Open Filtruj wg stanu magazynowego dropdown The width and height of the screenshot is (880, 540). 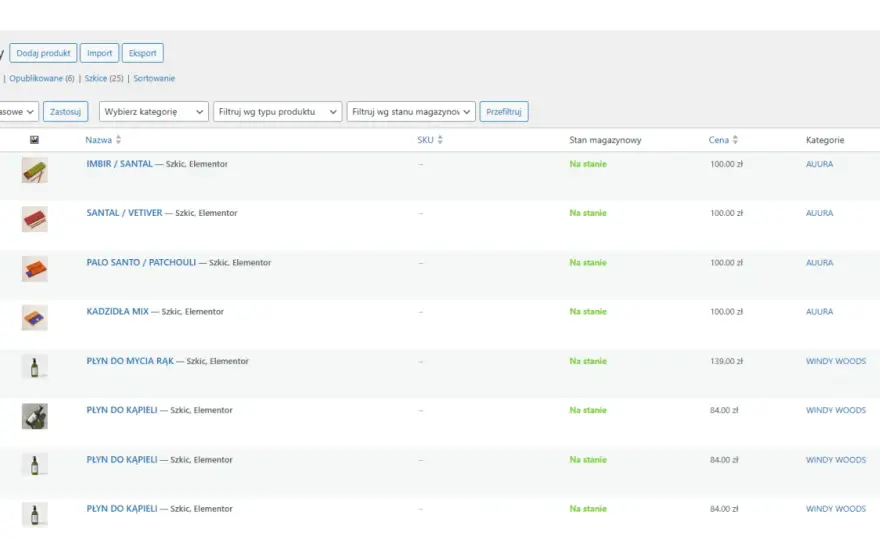click(411, 112)
